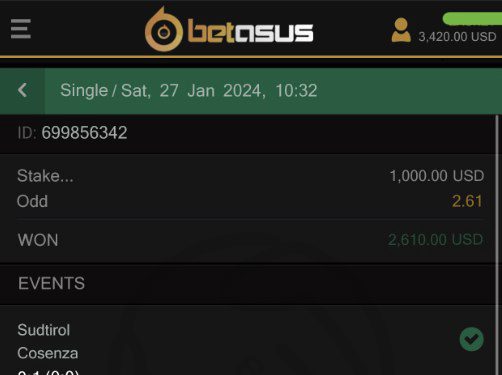Click the 2.61 odd value
This screenshot has height=375, width=502.
point(467,201)
